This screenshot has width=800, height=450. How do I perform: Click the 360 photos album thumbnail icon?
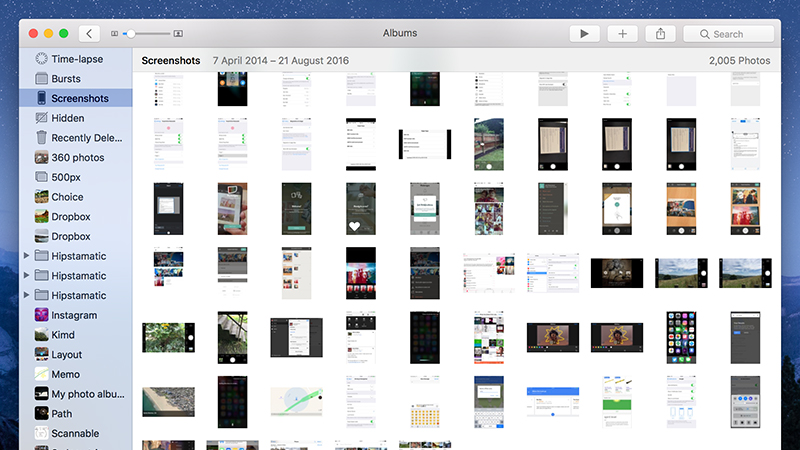point(41,157)
